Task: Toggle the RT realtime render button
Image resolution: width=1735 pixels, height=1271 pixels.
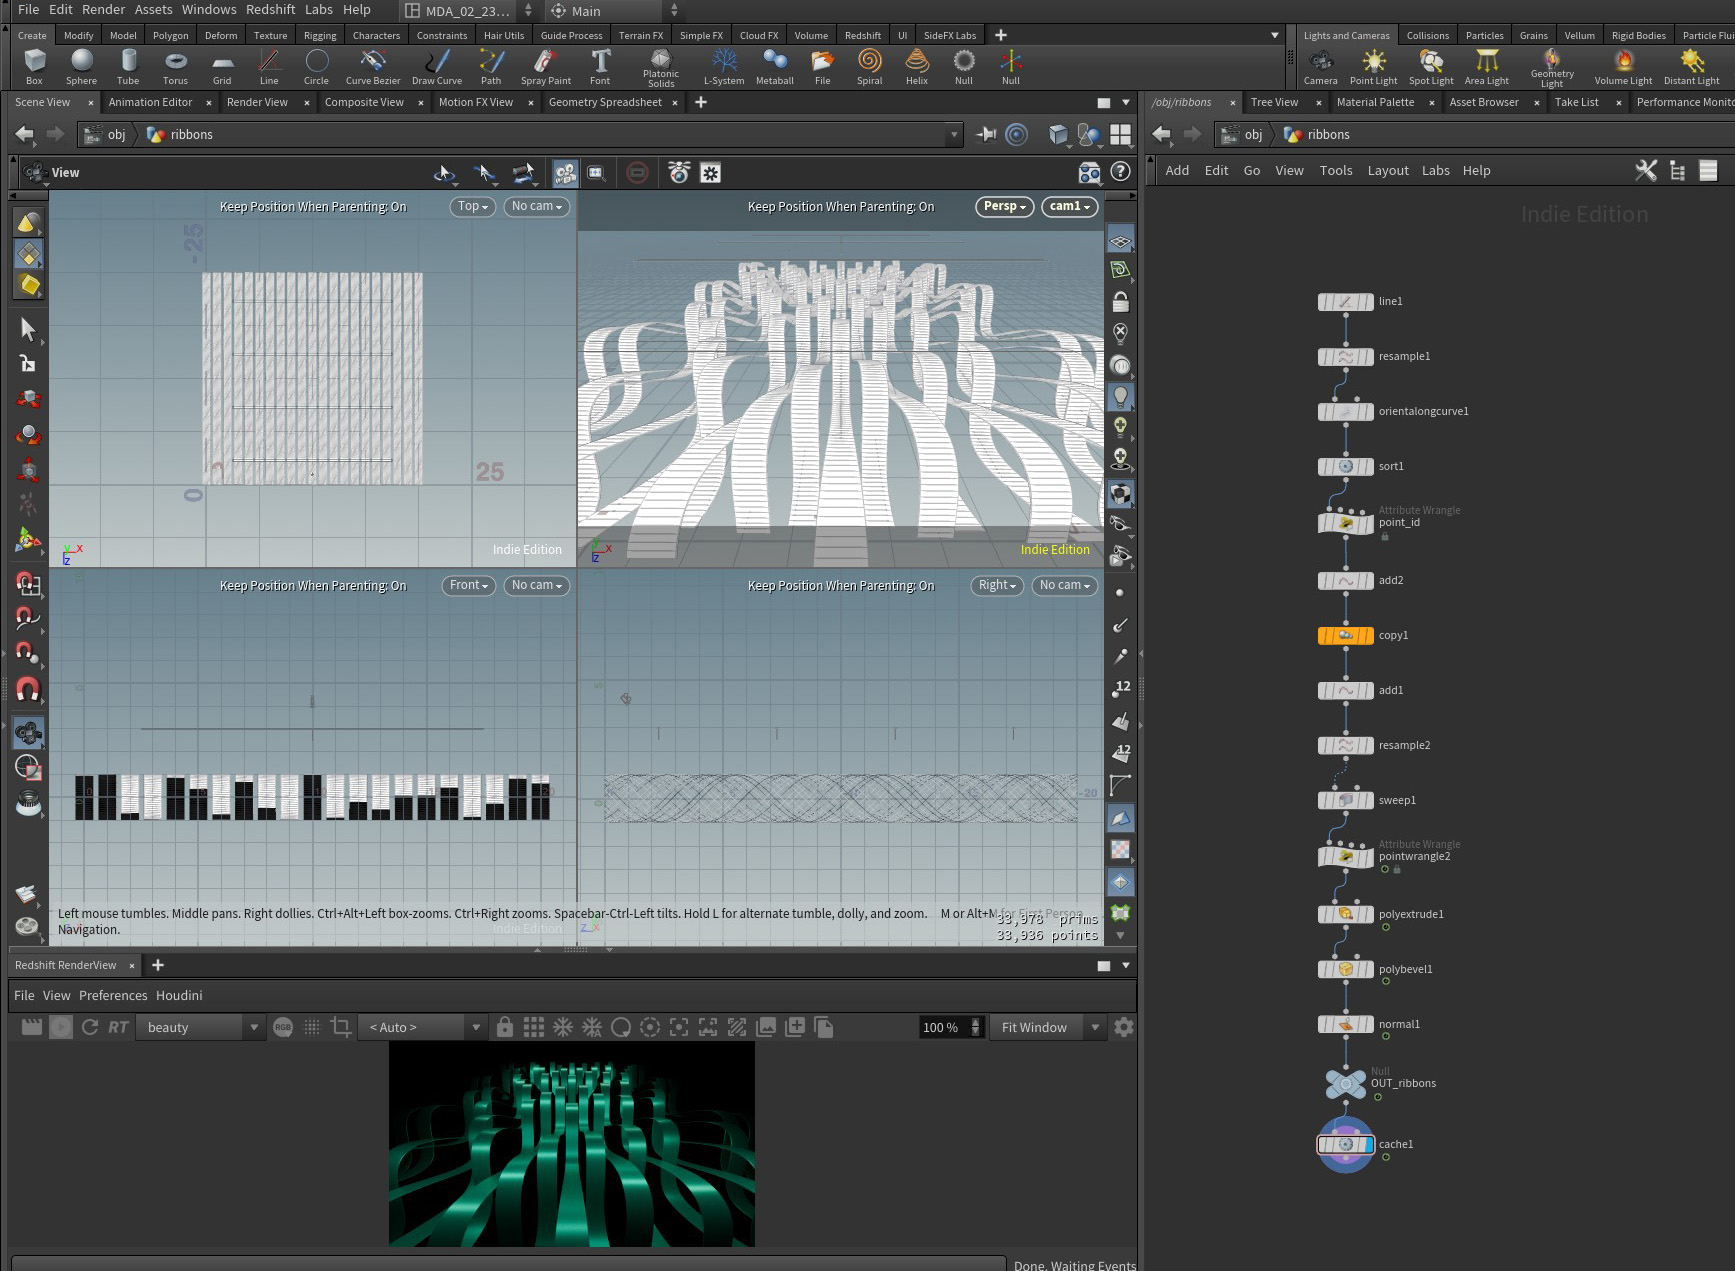Action: click(x=118, y=1027)
